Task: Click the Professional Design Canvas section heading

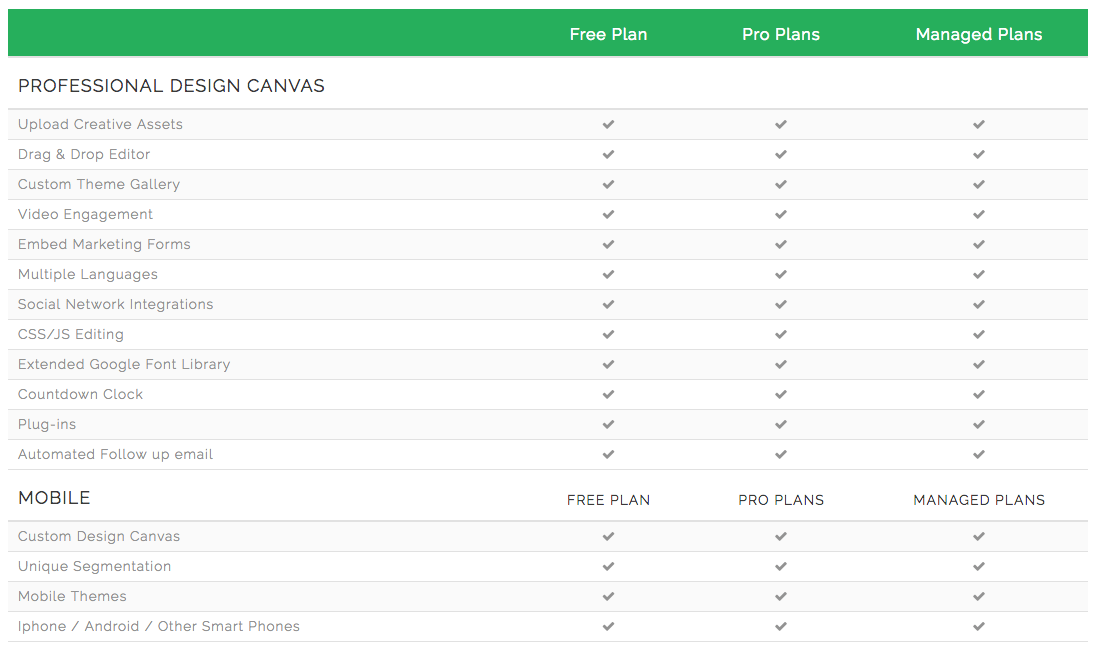Action: tap(171, 86)
